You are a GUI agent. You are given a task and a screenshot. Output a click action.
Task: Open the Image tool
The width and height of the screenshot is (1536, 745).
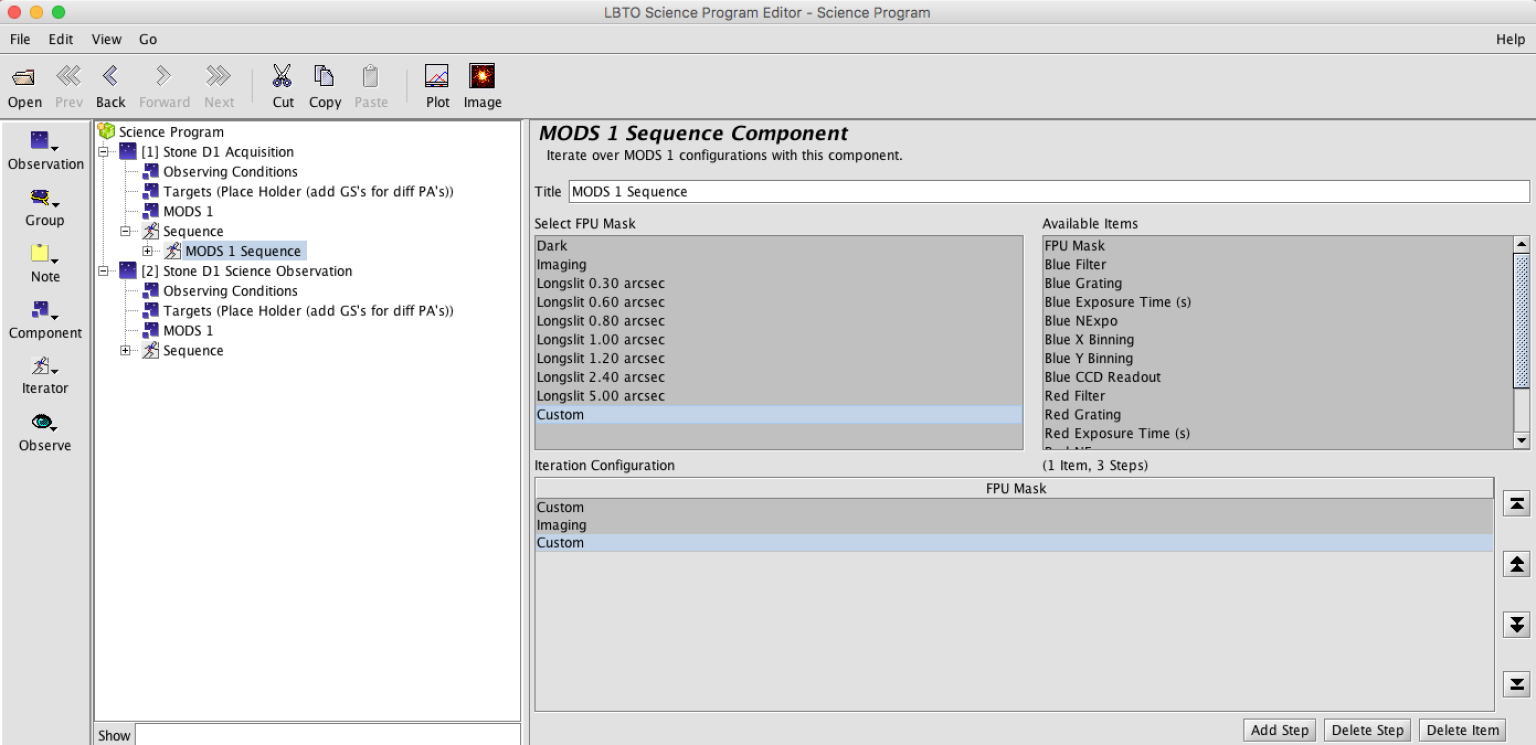482,77
